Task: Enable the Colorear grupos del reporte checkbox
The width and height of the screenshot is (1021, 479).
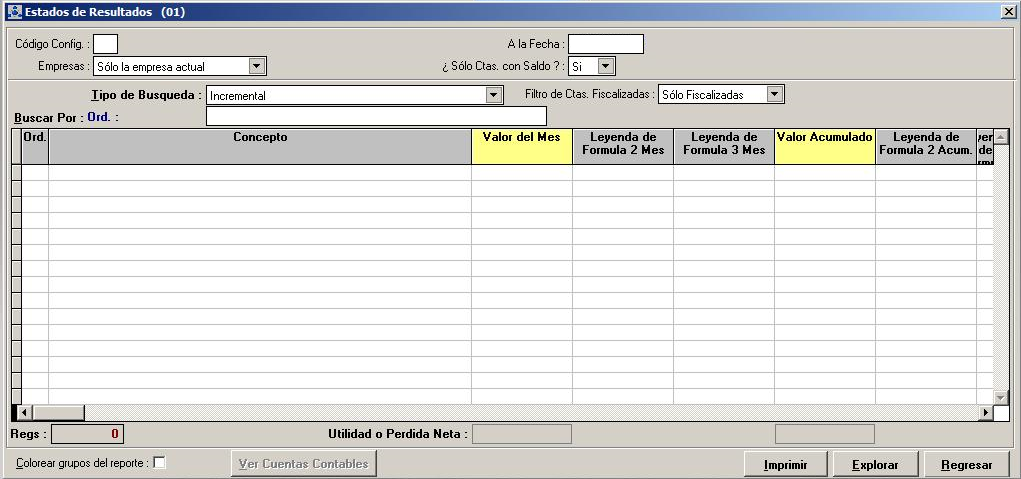Action: point(159,462)
